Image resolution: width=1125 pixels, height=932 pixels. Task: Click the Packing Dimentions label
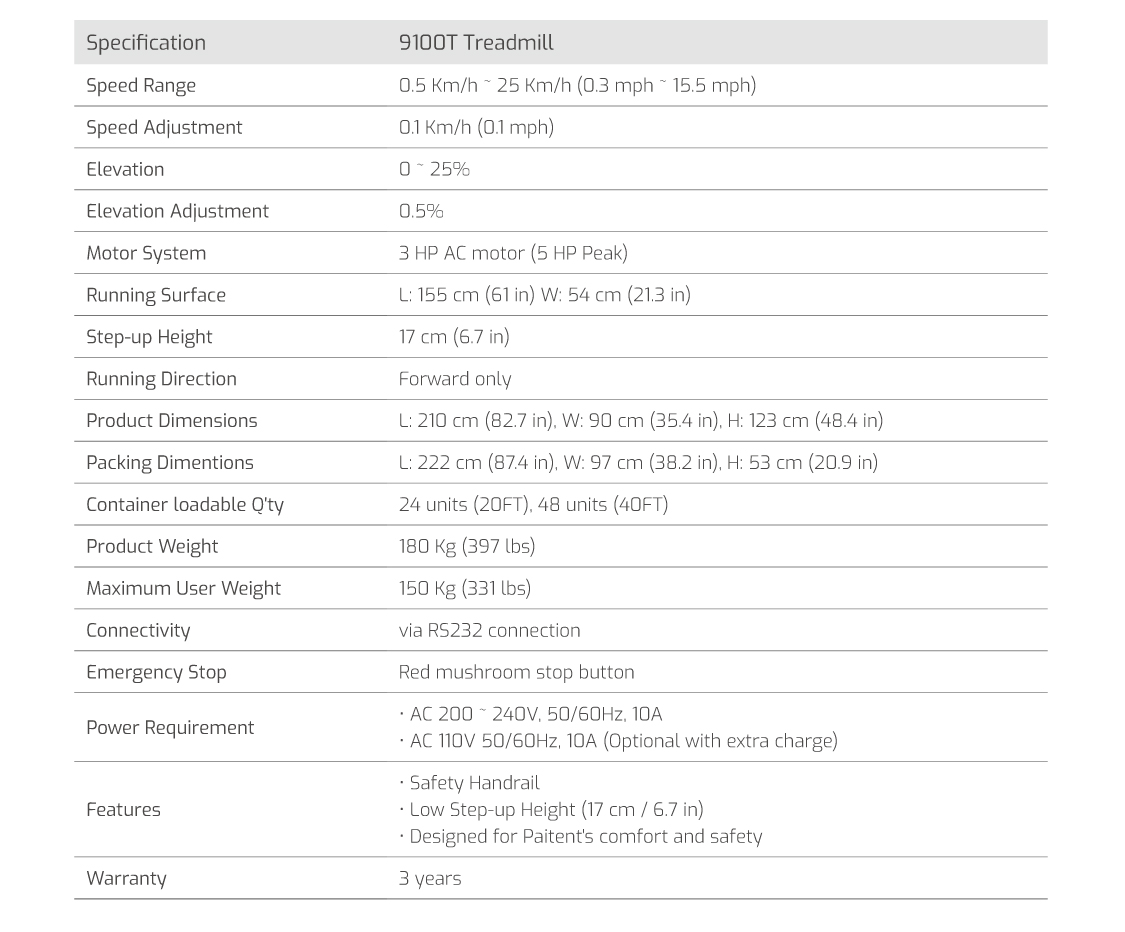click(x=170, y=463)
